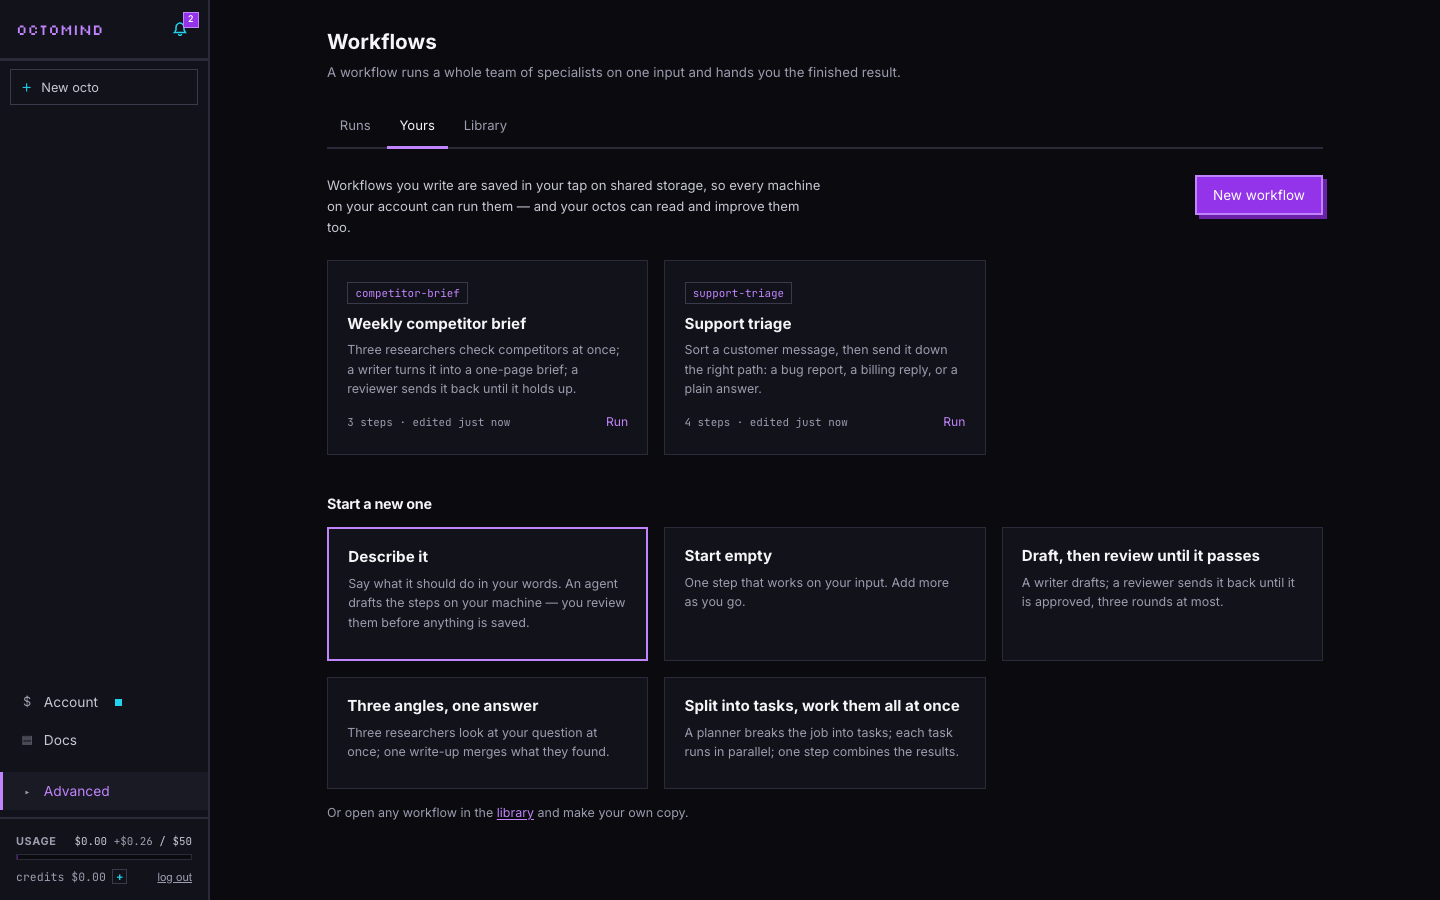Screen dimensions: 1440x900
Task: Click the add credits plus icon
Action: 119,877
